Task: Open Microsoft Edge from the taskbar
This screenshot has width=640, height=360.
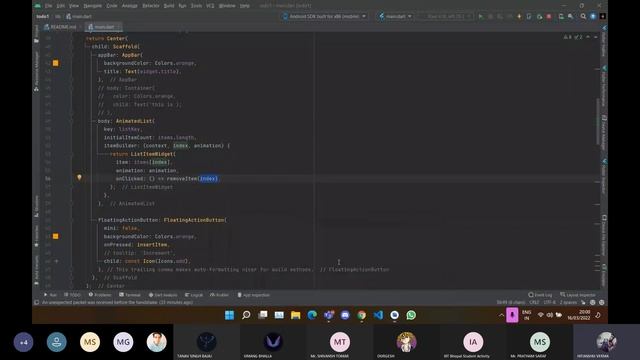Action: [x=312, y=315]
